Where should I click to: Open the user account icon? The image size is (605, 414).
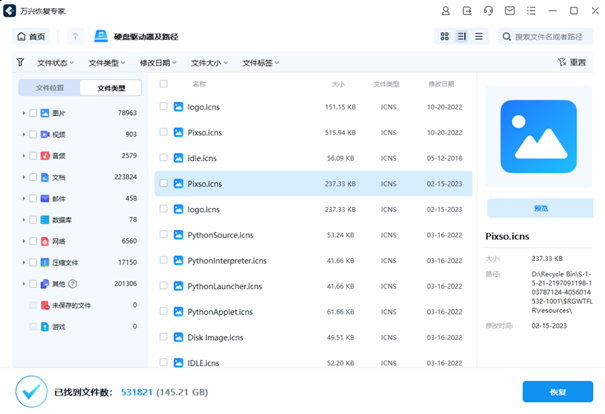coord(445,11)
